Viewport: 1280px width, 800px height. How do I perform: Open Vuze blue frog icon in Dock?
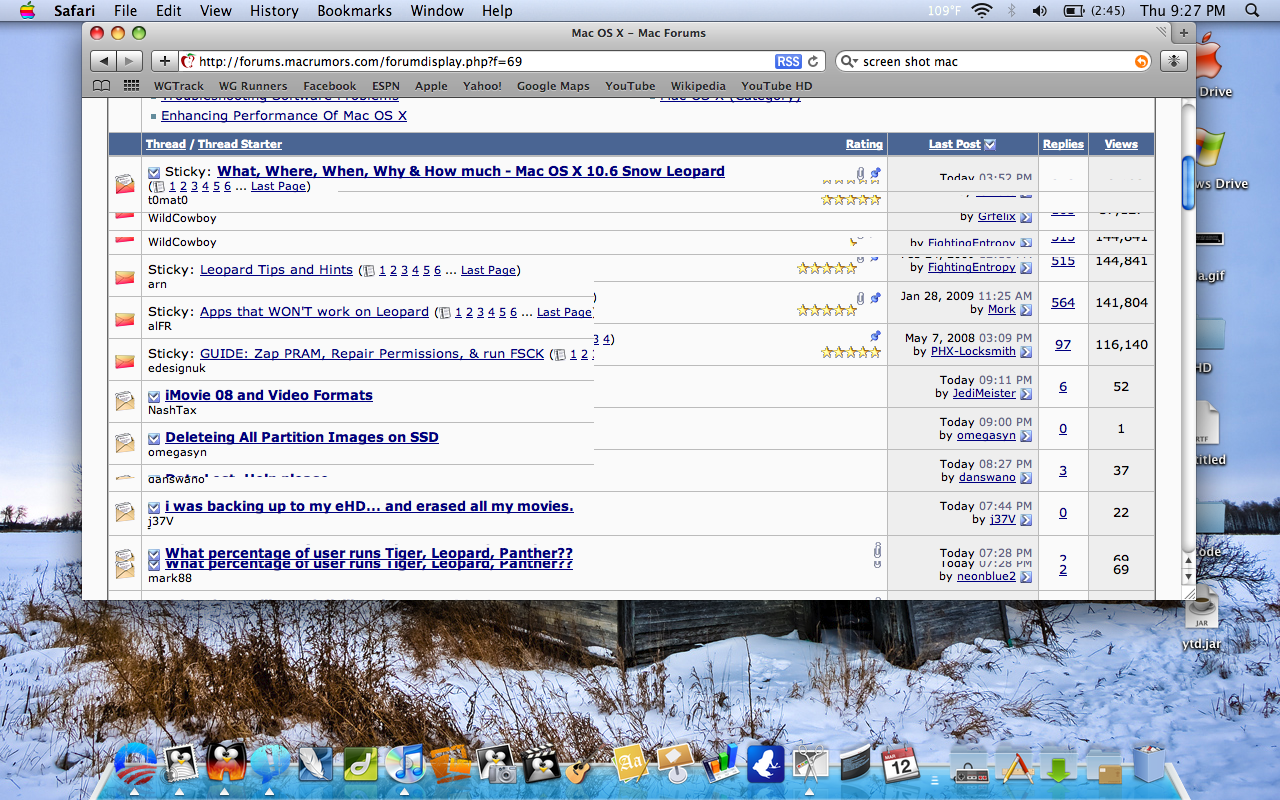766,765
